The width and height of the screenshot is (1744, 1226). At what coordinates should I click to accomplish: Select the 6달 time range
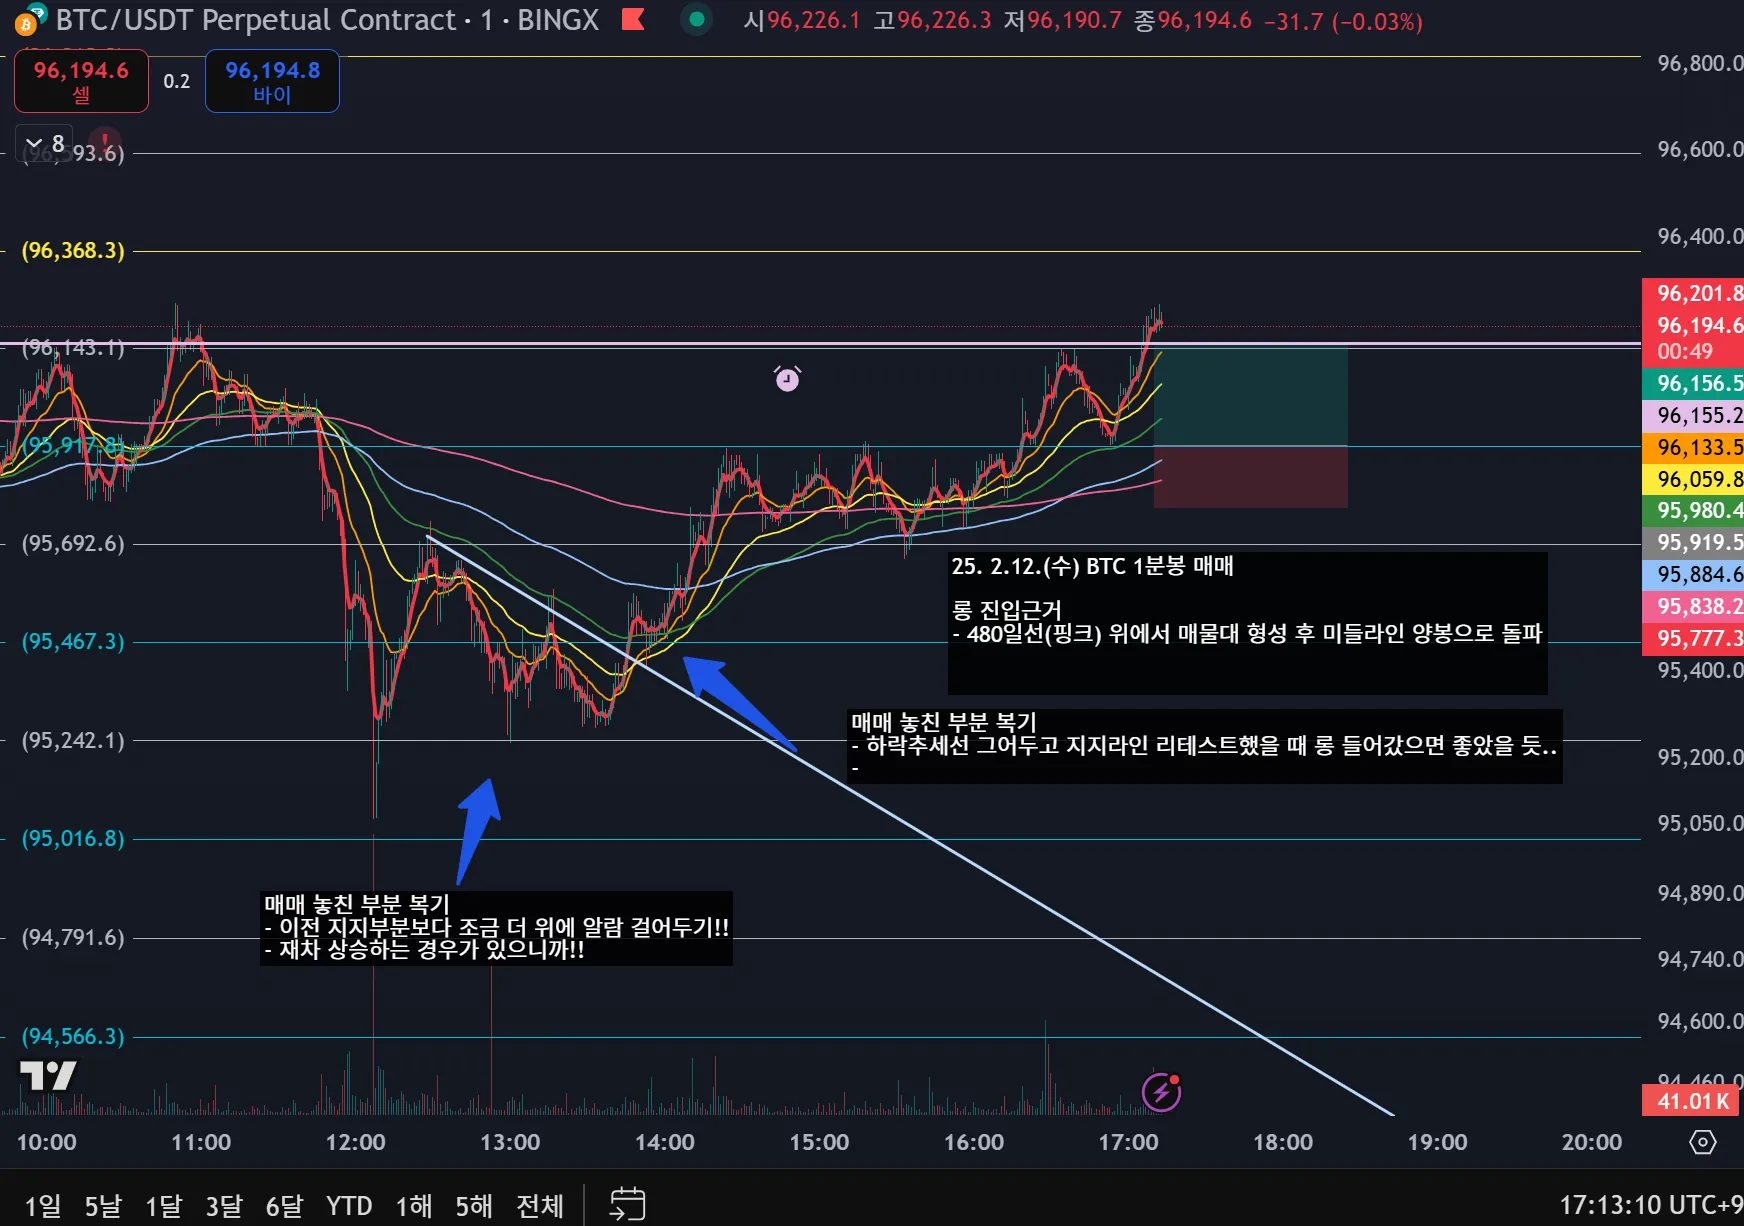284,1206
